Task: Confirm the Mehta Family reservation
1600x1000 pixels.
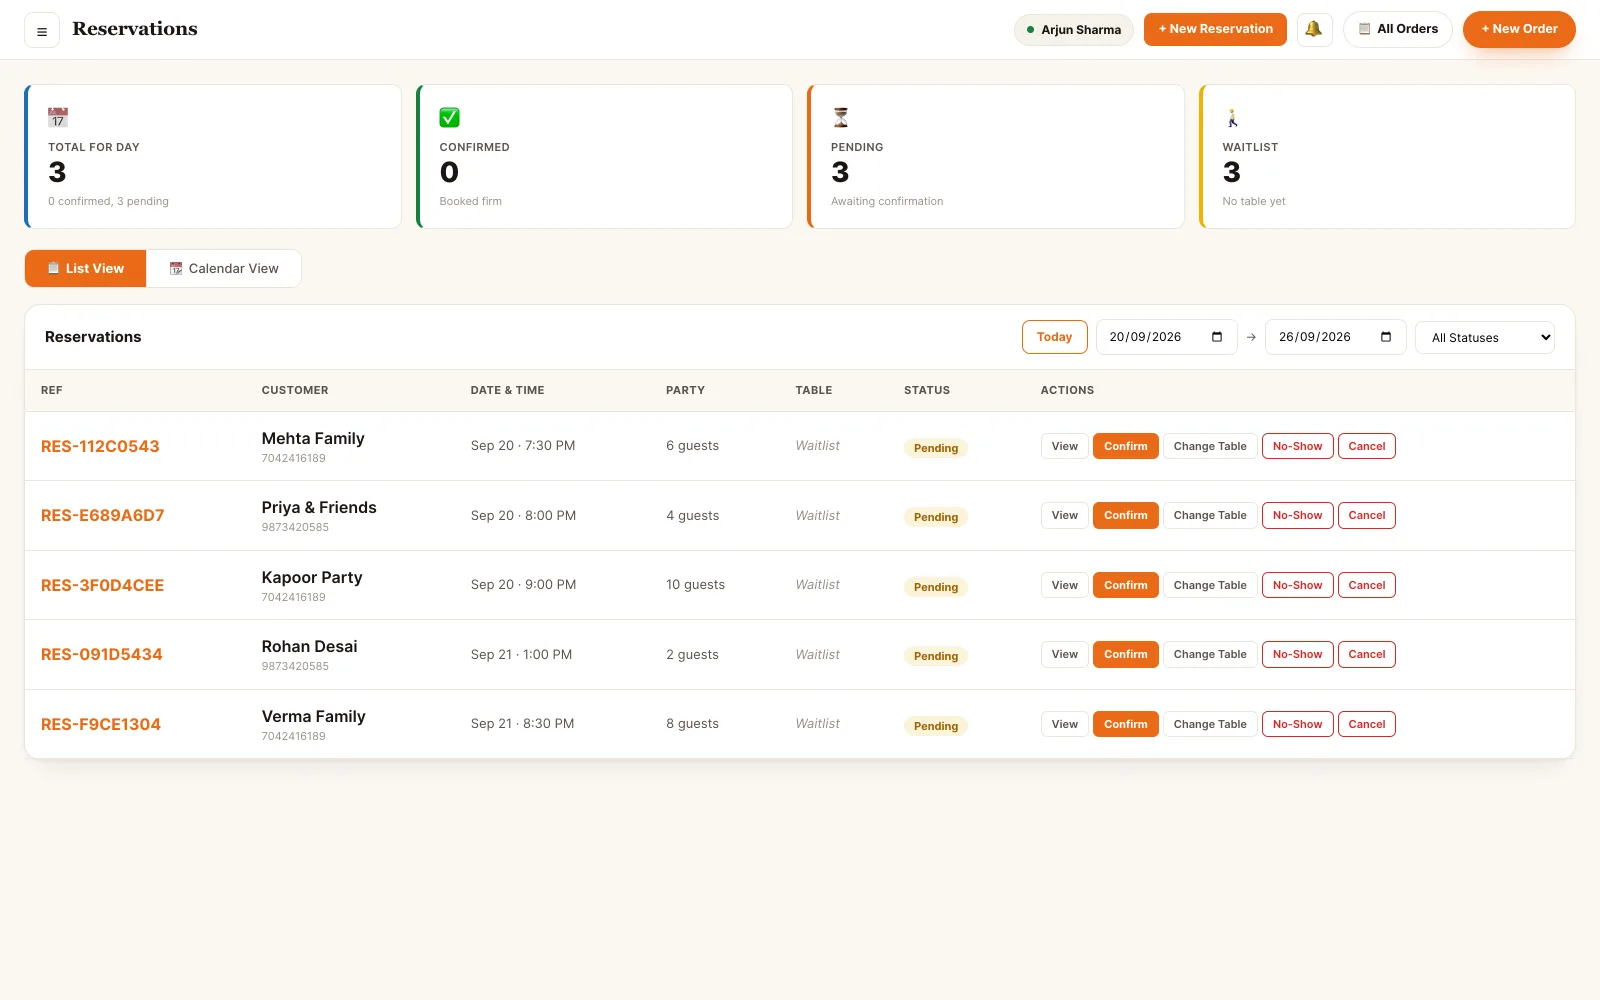Action: (1125, 446)
